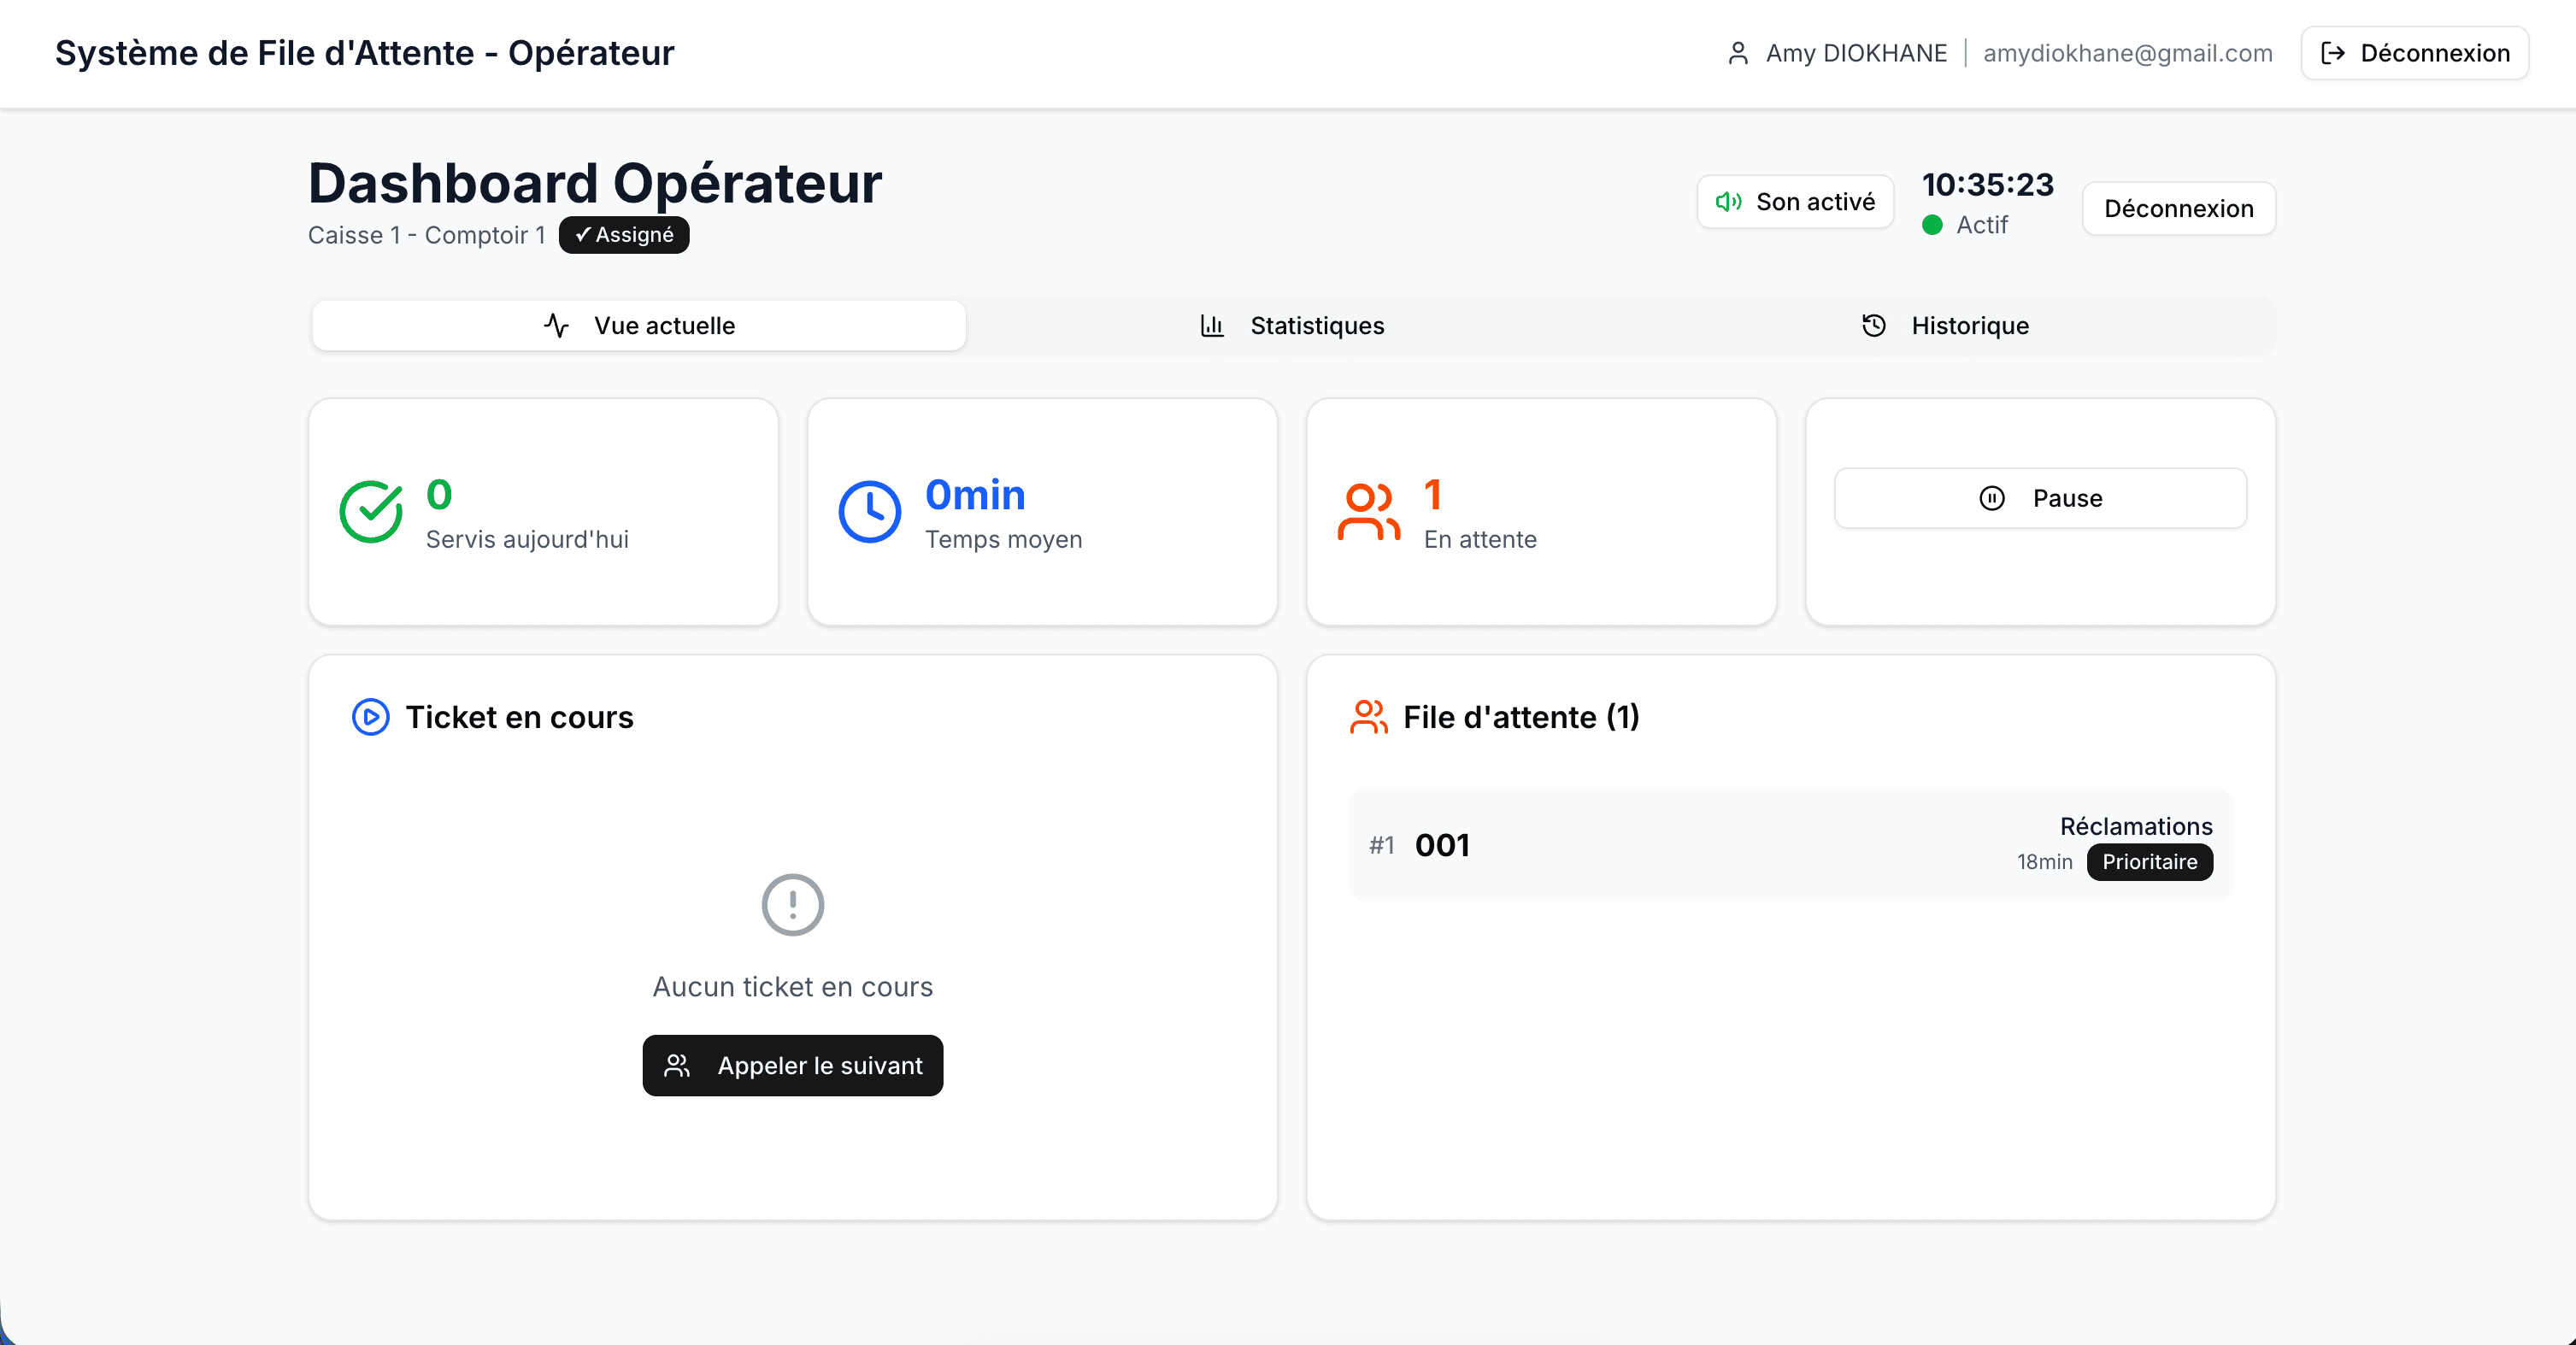Open the Historique tab

point(1944,325)
